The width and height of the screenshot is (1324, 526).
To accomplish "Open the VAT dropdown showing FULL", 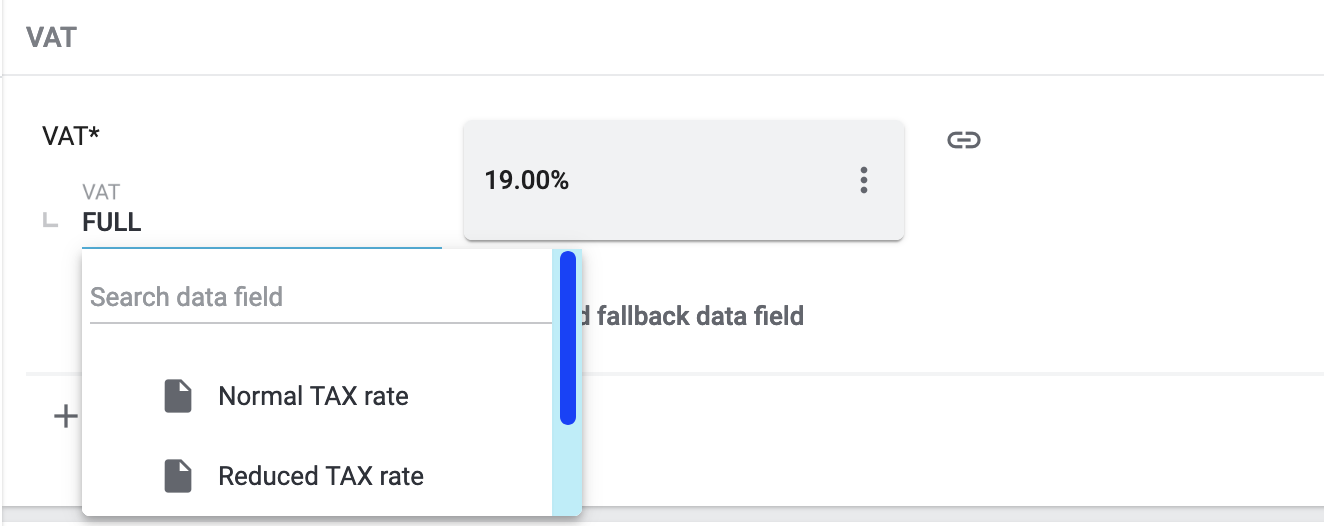I will tap(260, 222).
